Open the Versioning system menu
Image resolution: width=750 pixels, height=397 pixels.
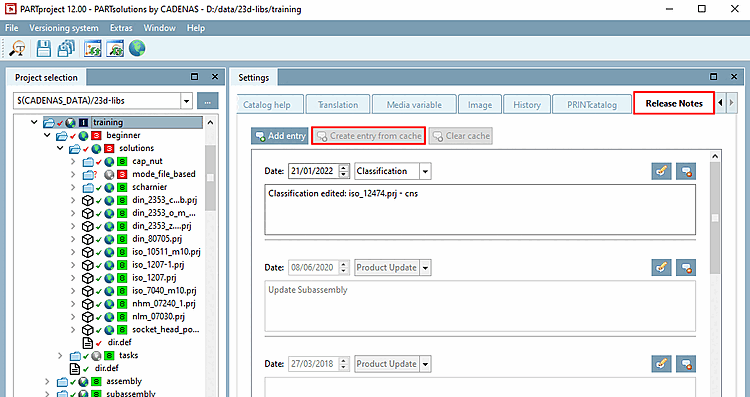[64, 28]
